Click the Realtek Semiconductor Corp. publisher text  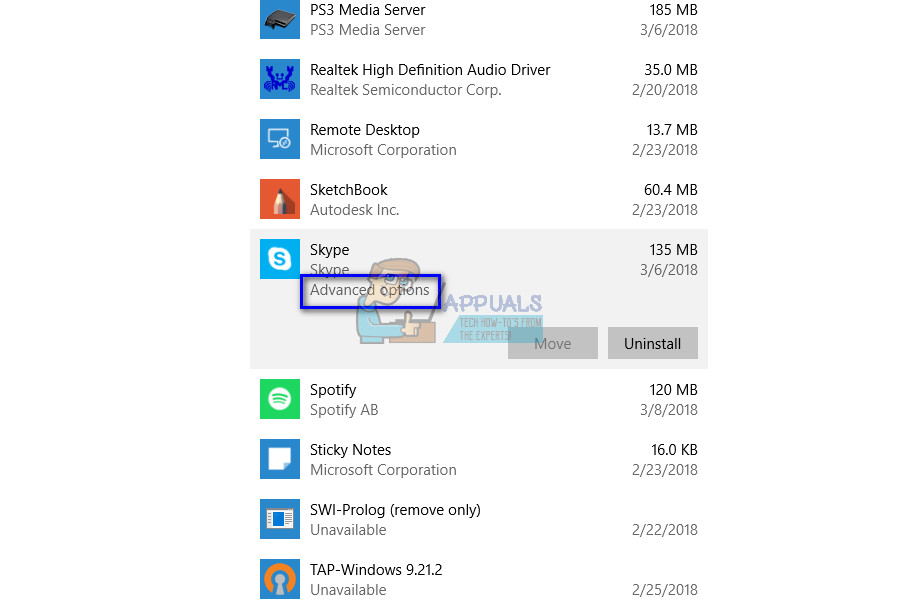pyautogui.click(x=405, y=90)
